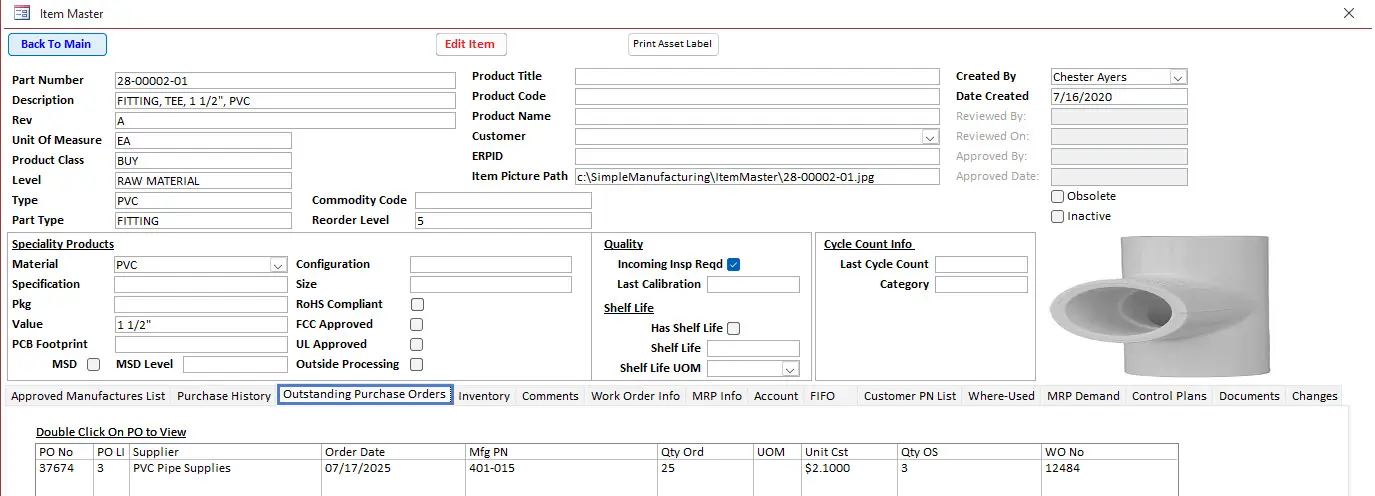The image size is (1375, 496).
Task: Check the RoHS Compliant box
Action: click(x=417, y=305)
